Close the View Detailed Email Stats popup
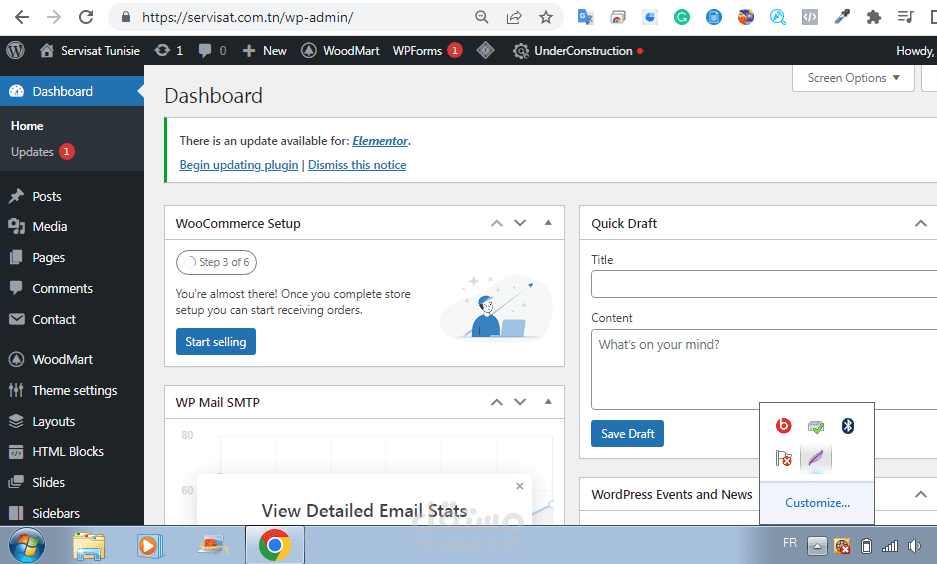 click(x=520, y=486)
